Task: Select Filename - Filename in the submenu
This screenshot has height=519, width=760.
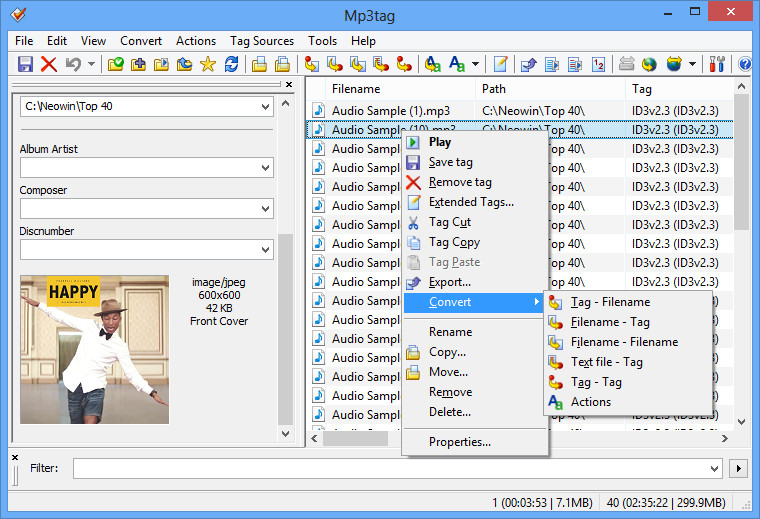Action: (x=628, y=342)
